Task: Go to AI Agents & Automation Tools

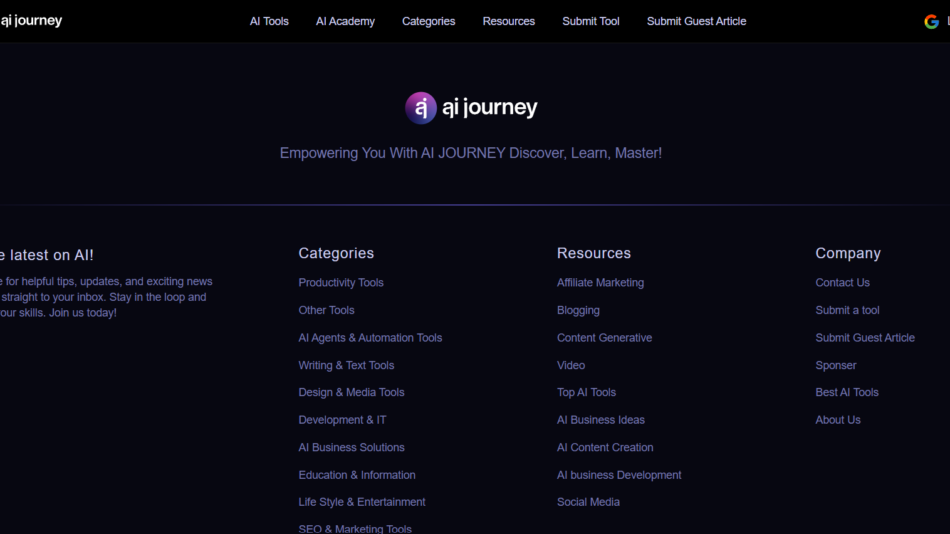Action: pyautogui.click(x=370, y=338)
